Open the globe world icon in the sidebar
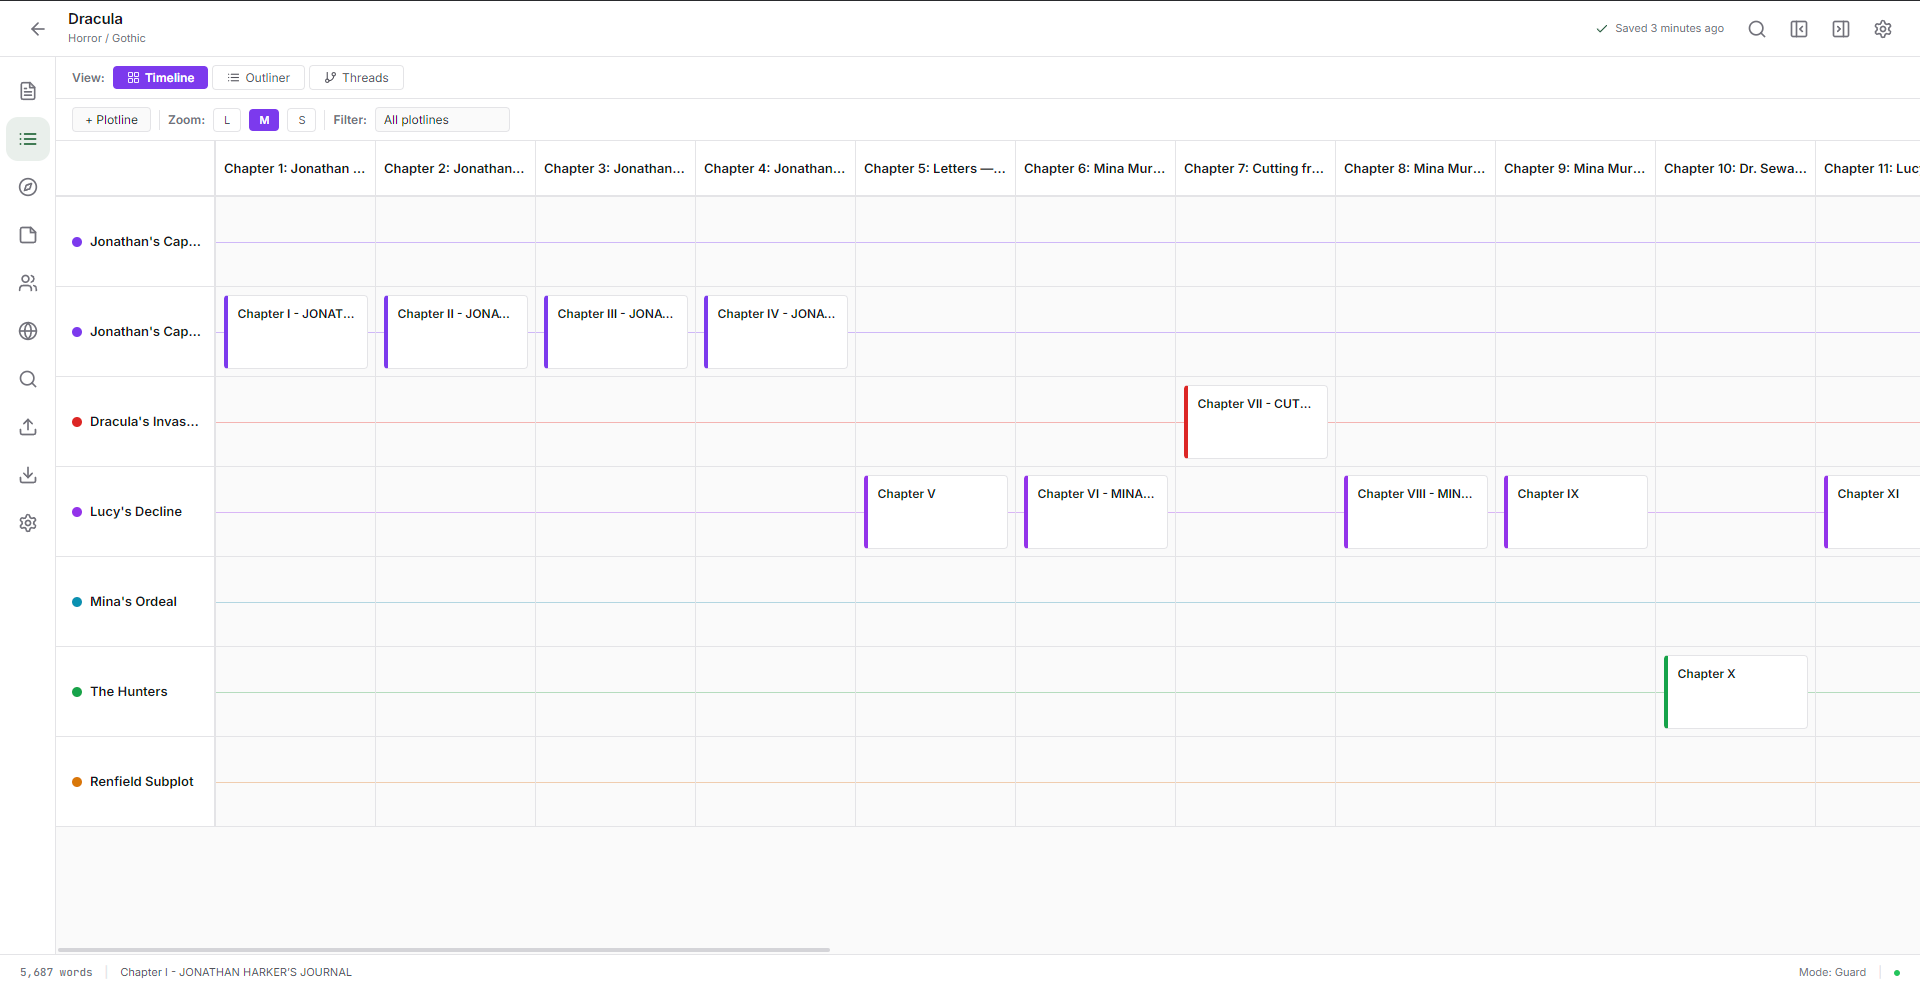This screenshot has width=1920, height=985. (28, 331)
